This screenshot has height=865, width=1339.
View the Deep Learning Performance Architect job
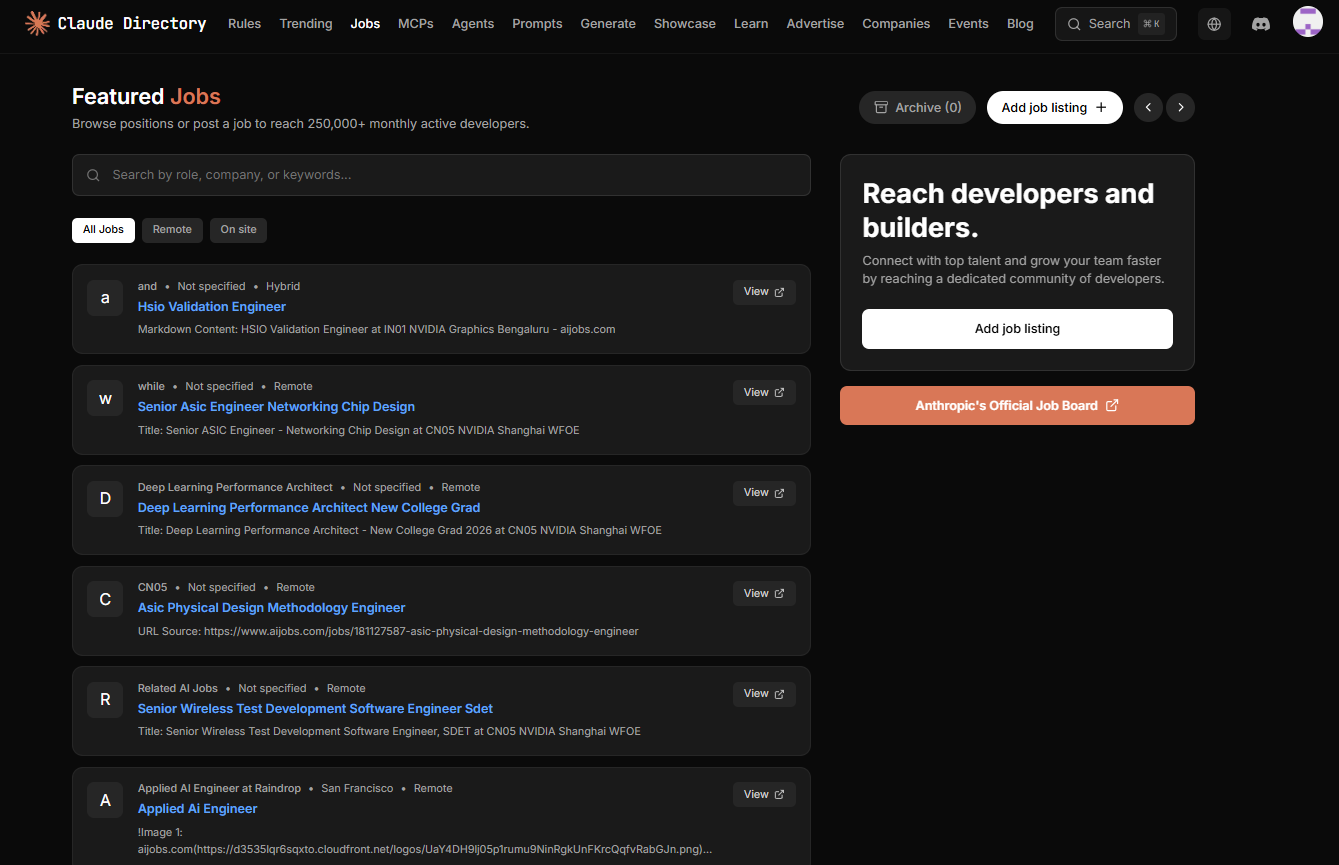tap(764, 493)
